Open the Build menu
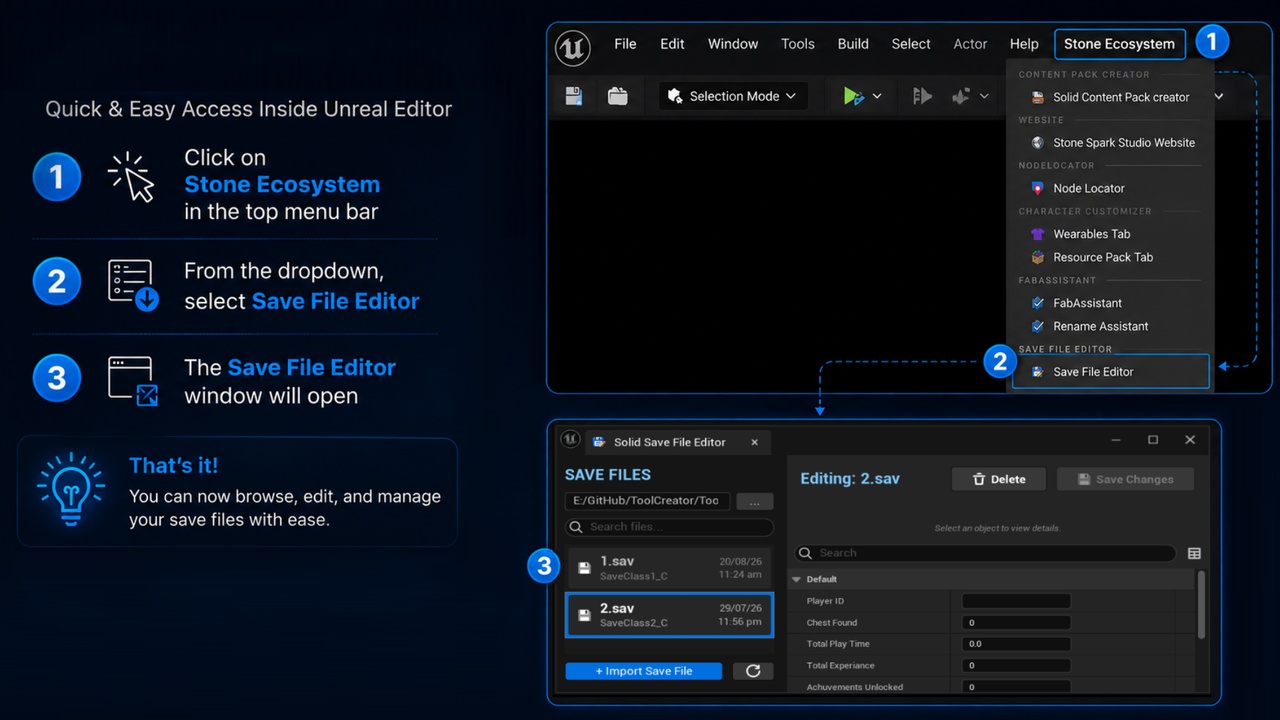 click(x=853, y=44)
